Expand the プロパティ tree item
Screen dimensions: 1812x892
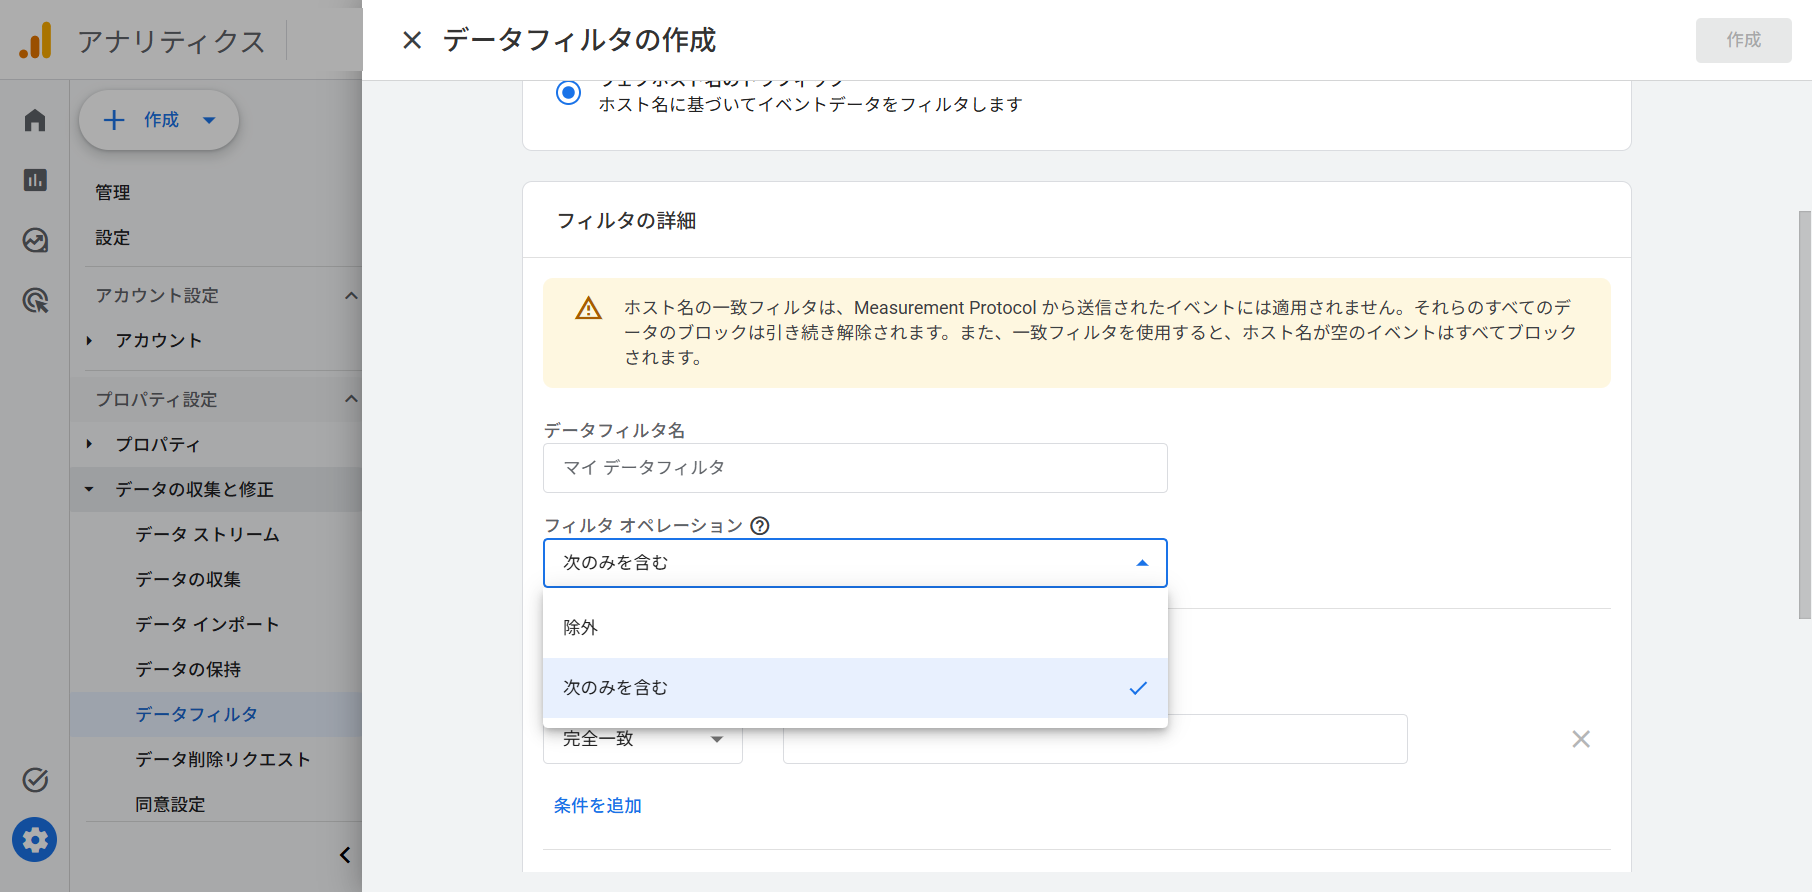[x=89, y=444]
